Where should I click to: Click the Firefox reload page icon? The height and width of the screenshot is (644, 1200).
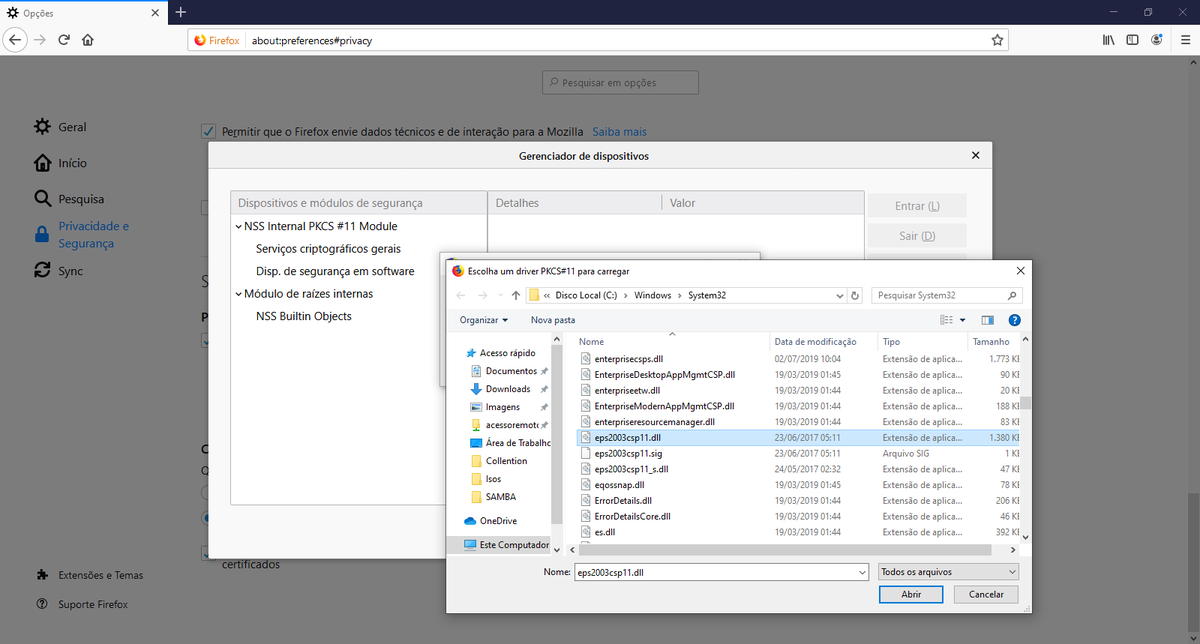click(64, 40)
